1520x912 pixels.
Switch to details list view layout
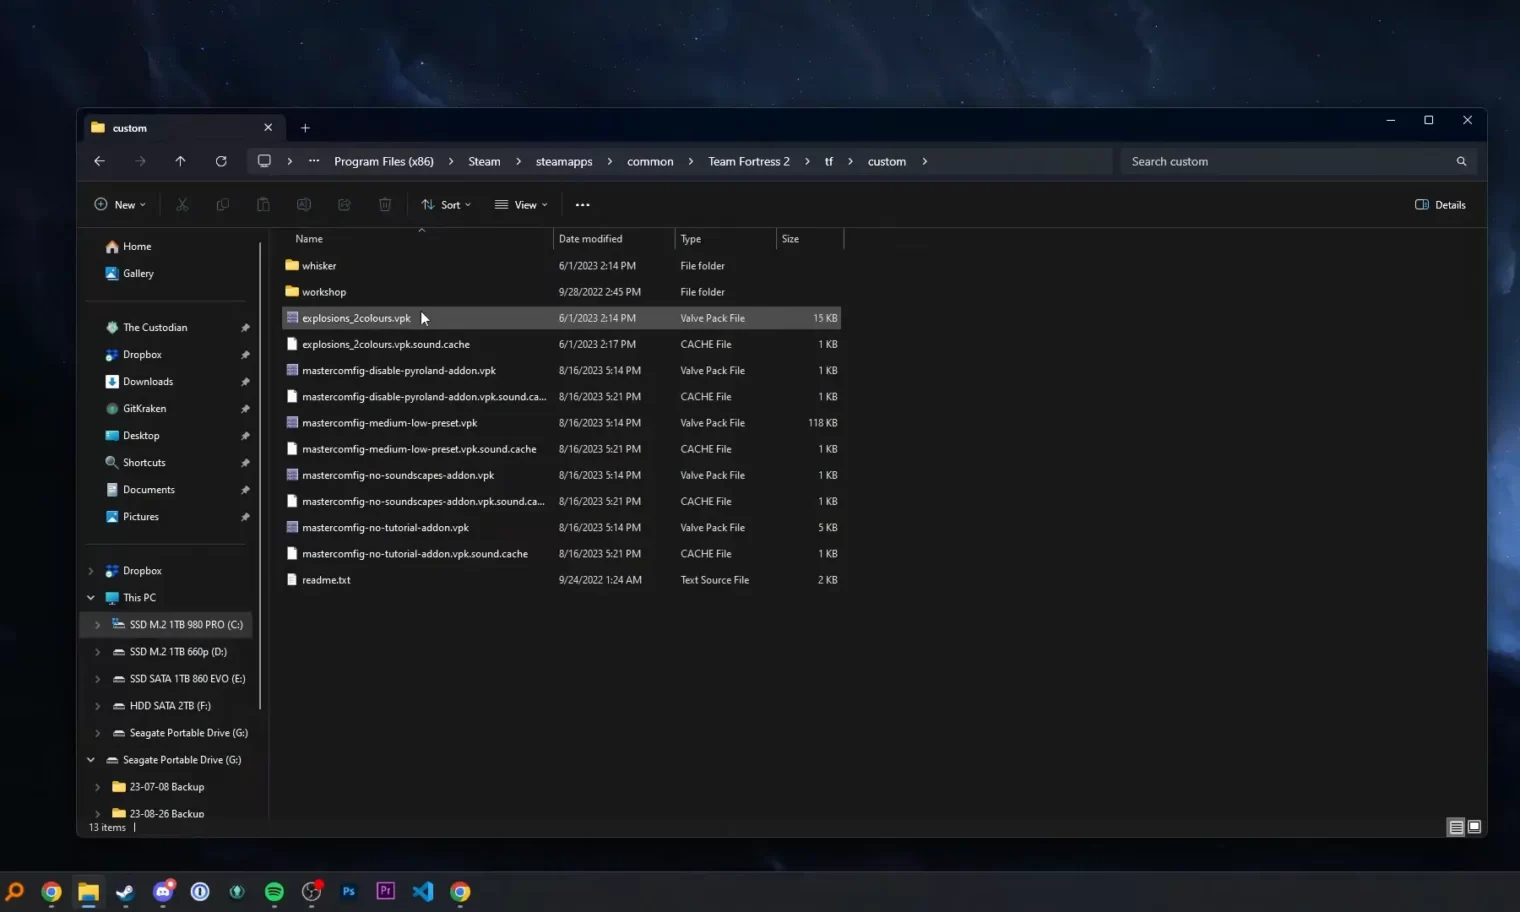coord(1456,827)
